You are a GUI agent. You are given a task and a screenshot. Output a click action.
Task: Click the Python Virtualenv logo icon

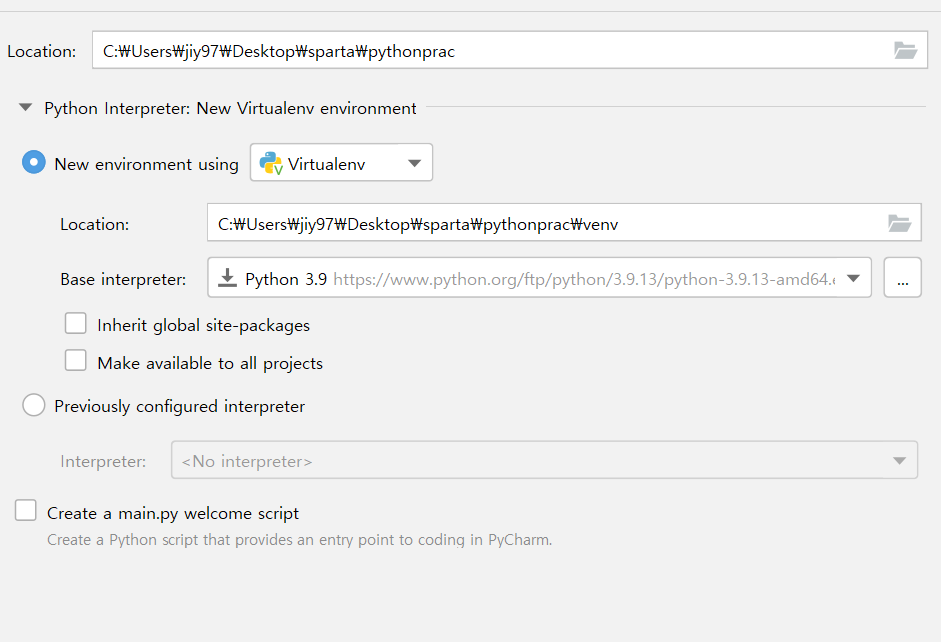pos(271,163)
